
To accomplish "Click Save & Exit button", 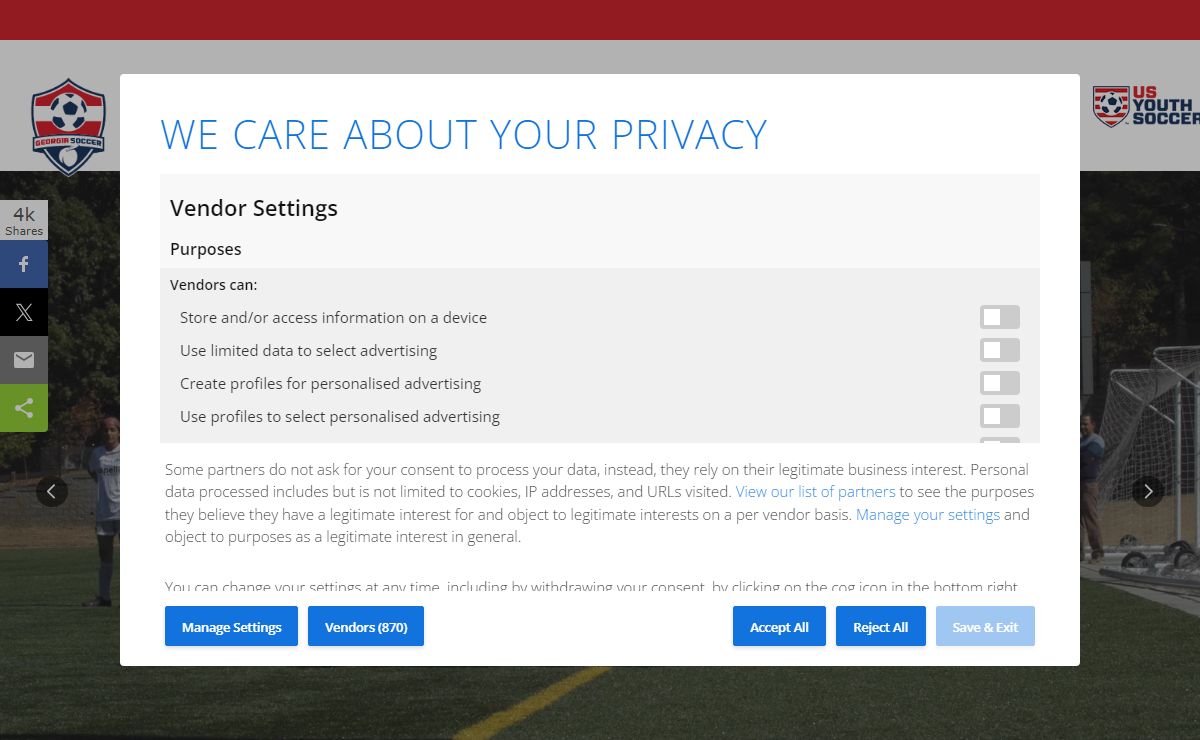I will tap(985, 626).
